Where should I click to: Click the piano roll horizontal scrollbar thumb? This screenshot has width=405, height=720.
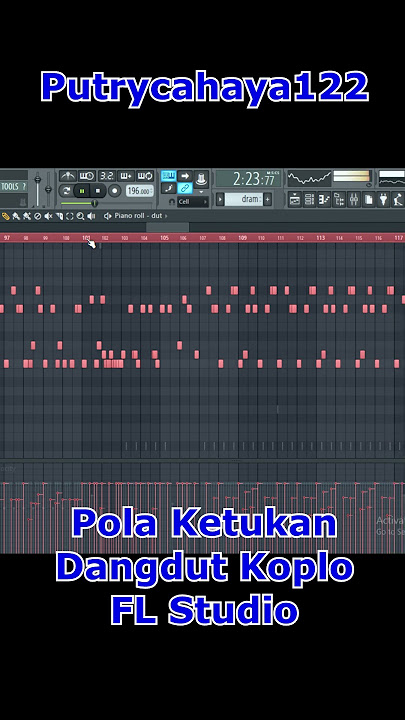pyautogui.click(x=168, y=227)
